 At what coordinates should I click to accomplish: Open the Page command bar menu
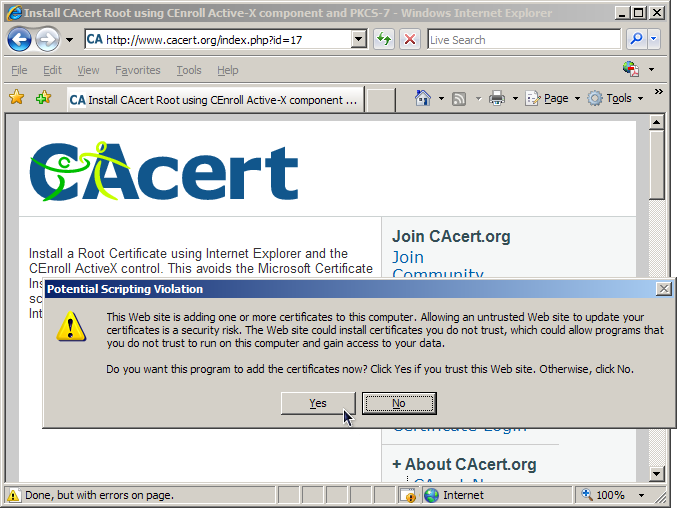click(x=553, y=98)
